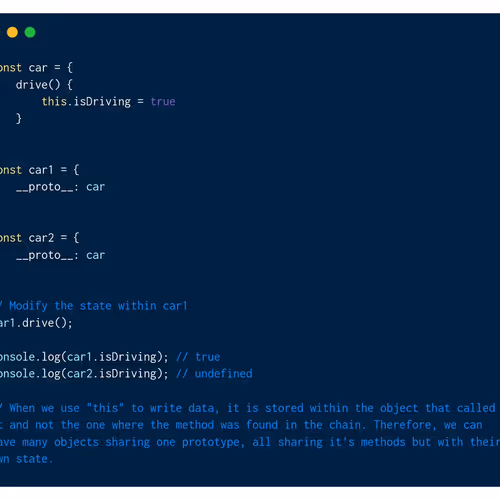Image resolution: width=500 pixels, height=500 pixels.
Task: Click the quoted "this" word in comment
Action: click(x=105, y=408)
